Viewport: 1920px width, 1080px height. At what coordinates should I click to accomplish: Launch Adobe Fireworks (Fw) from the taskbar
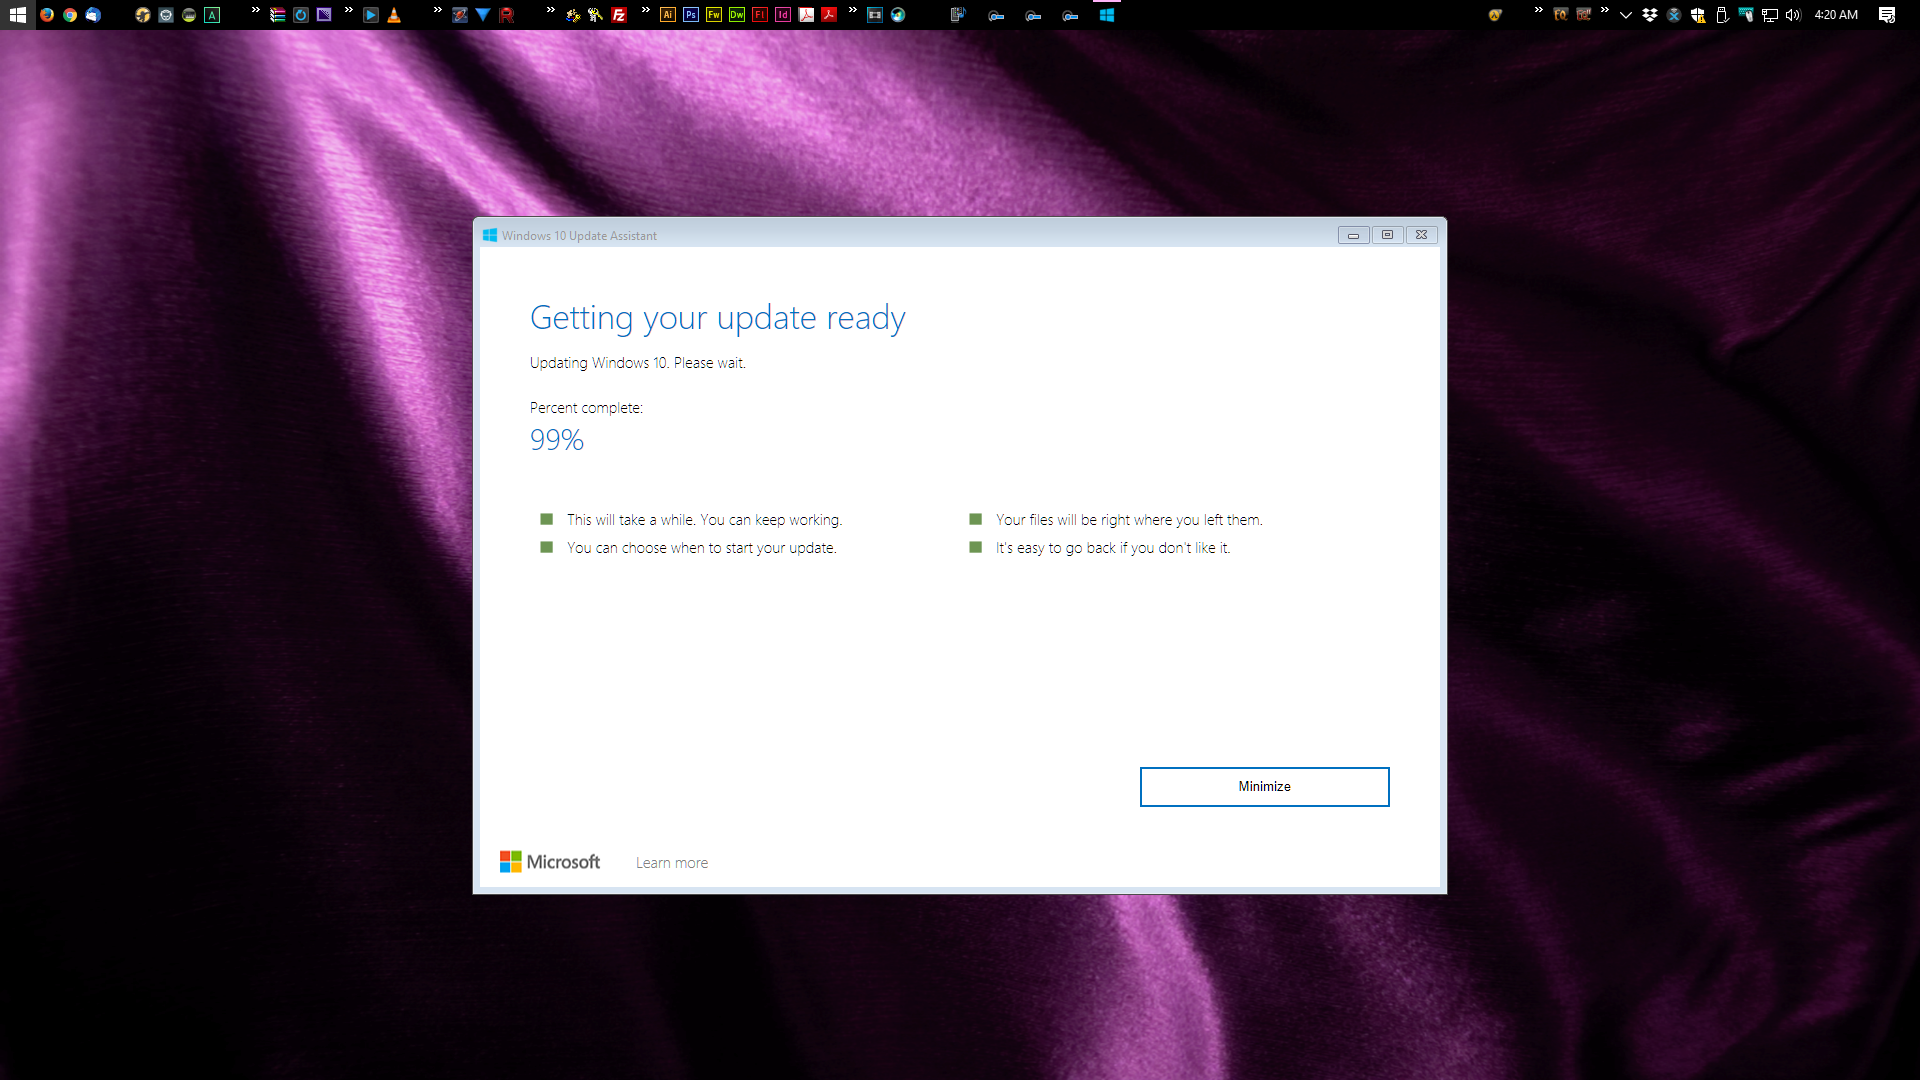coord(714,15)
